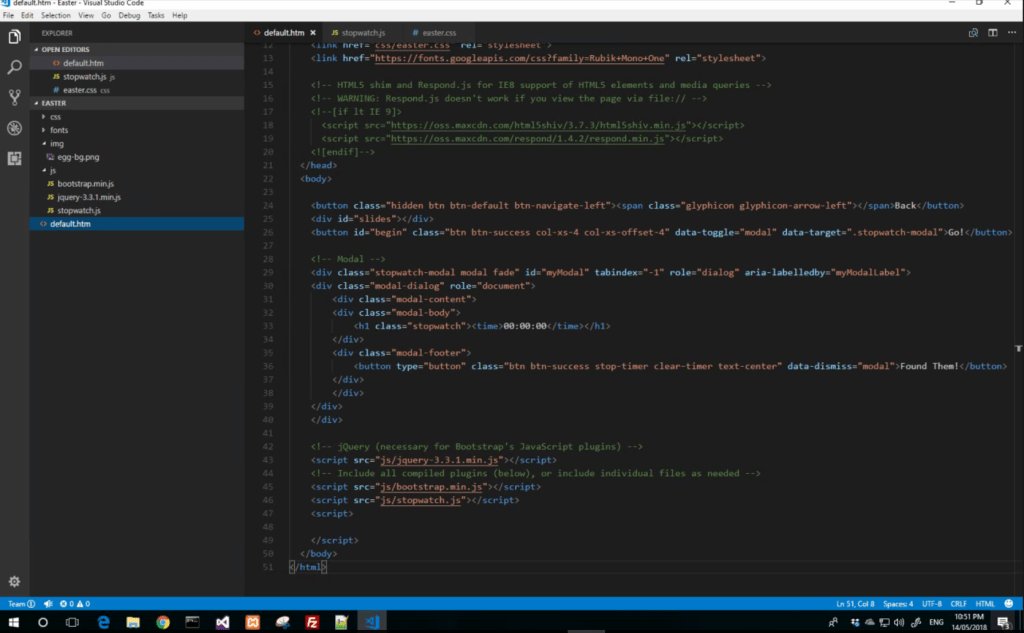Open Cortana search circle on taskbar
The image size is (1024, 633).
(x=42, y=622)
